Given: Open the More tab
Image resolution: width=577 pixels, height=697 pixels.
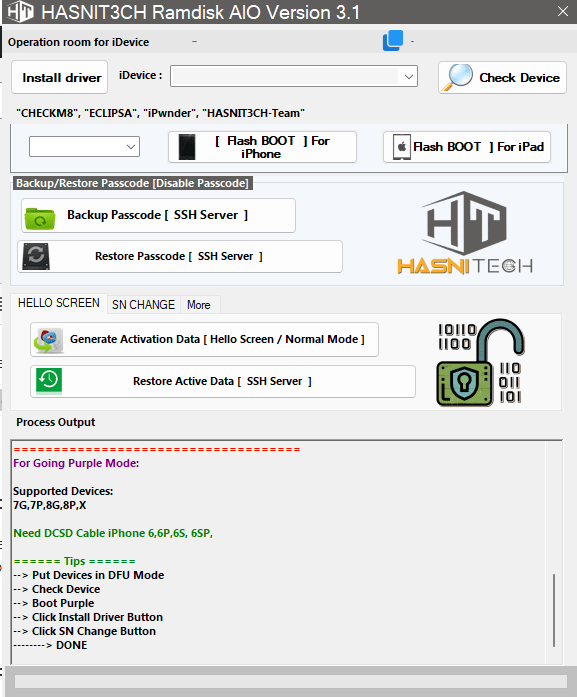Looking at the screenshot, I should click(x=199, y=305).
